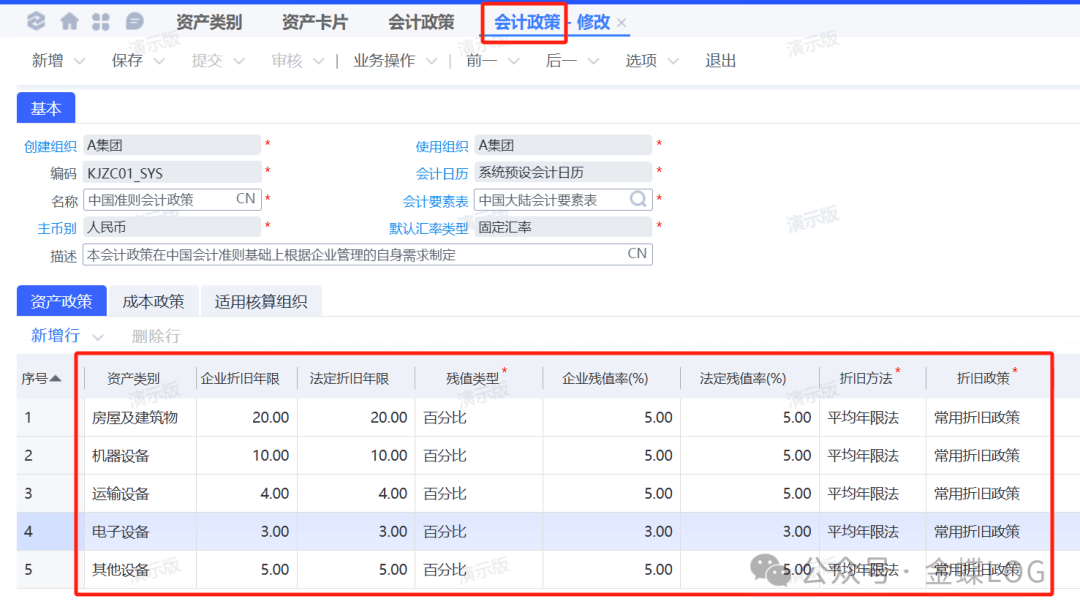Click the 会计日历 link label
The image size is (1080, 615).
point(442,173)
